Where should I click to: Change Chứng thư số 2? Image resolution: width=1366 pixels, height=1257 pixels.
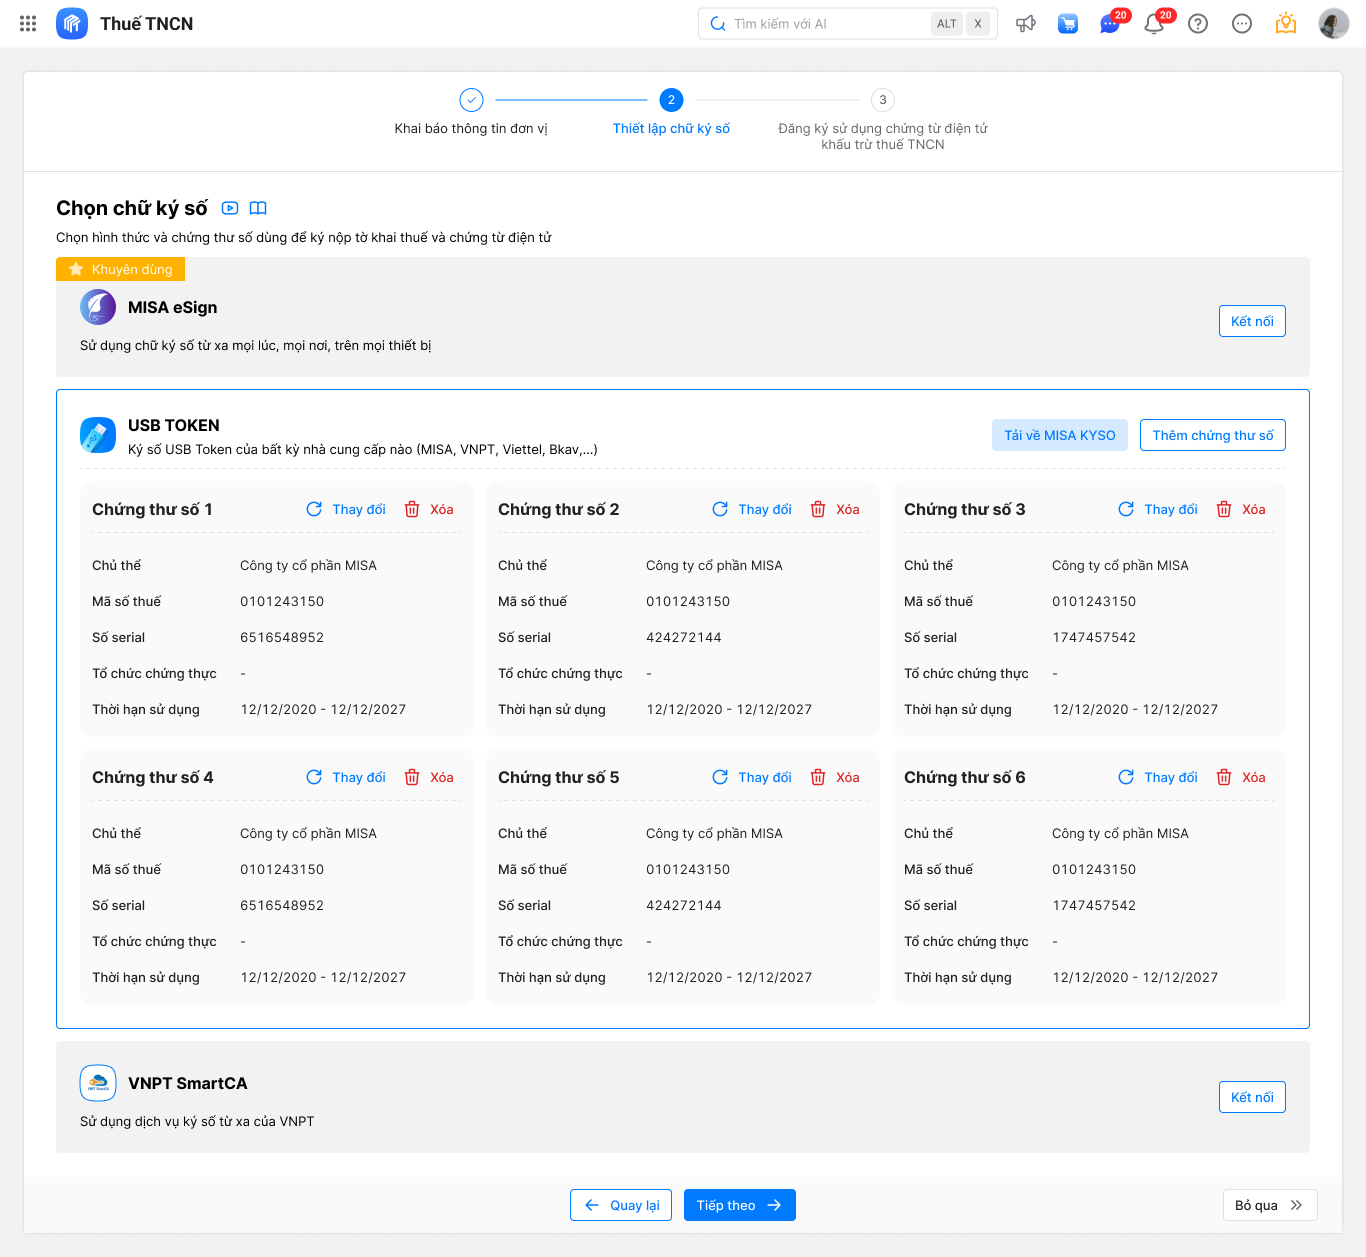(752, 509)
